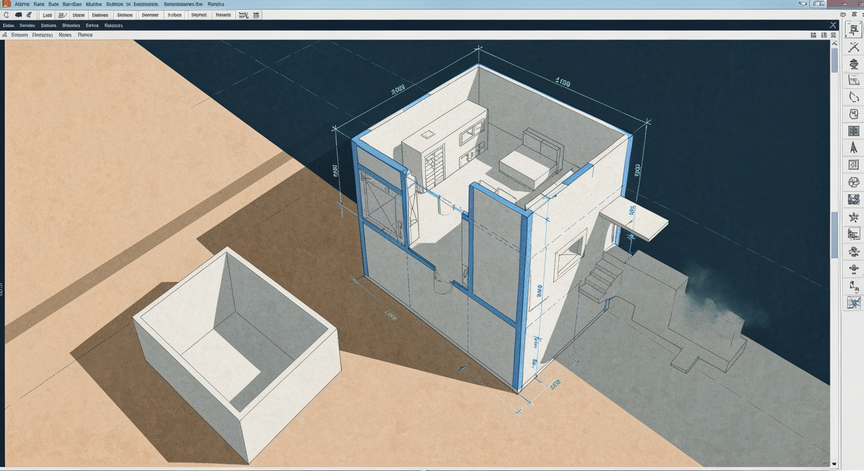This screenshot has width=864, height=471.
Task: Open the framed picture-chart icon
Action: (854, 234)
